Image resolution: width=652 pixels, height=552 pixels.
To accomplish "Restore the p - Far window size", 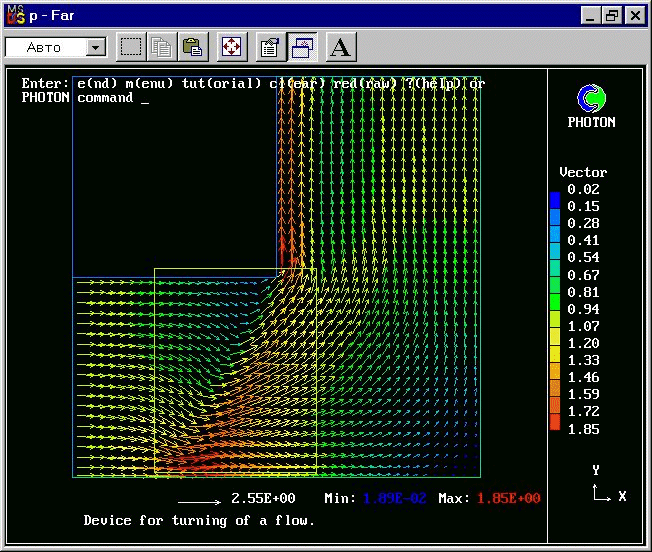I will coord(612,16).
